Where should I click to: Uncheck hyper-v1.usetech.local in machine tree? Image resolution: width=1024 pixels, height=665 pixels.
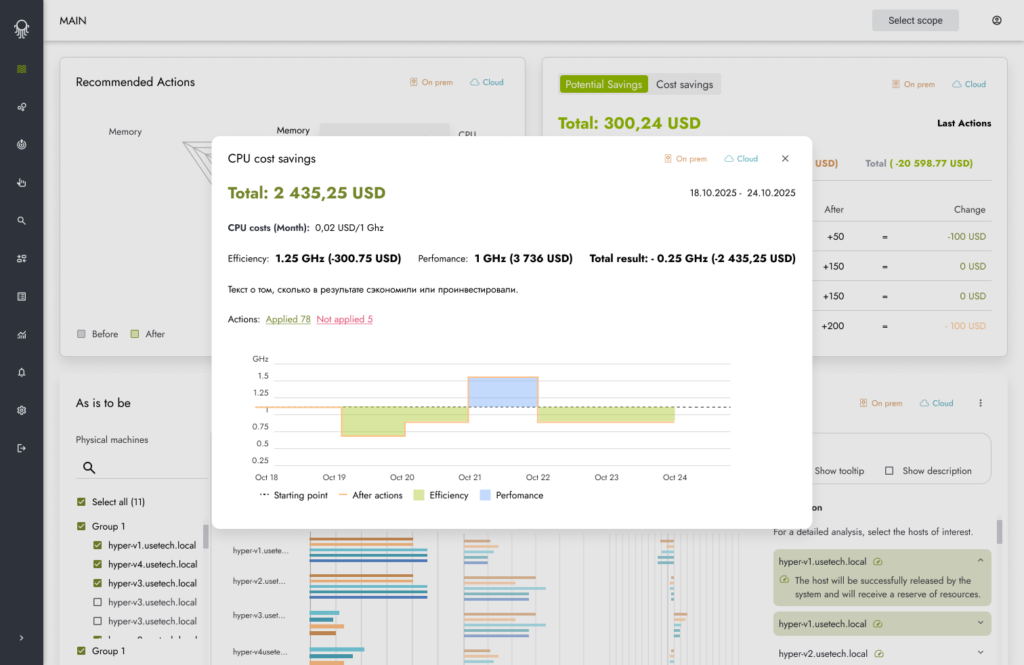(x=97, y=545)
